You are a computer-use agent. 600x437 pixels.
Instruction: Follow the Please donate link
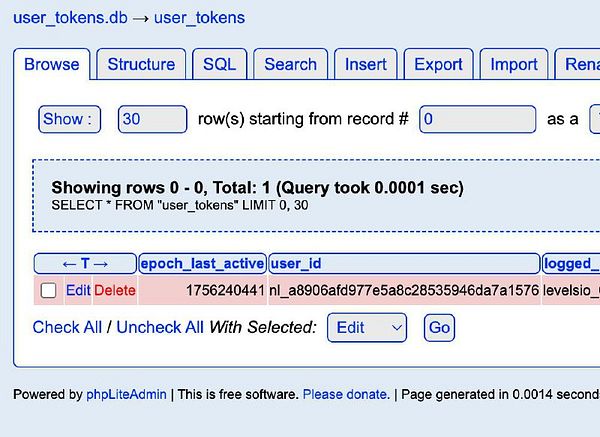point(346,395)
